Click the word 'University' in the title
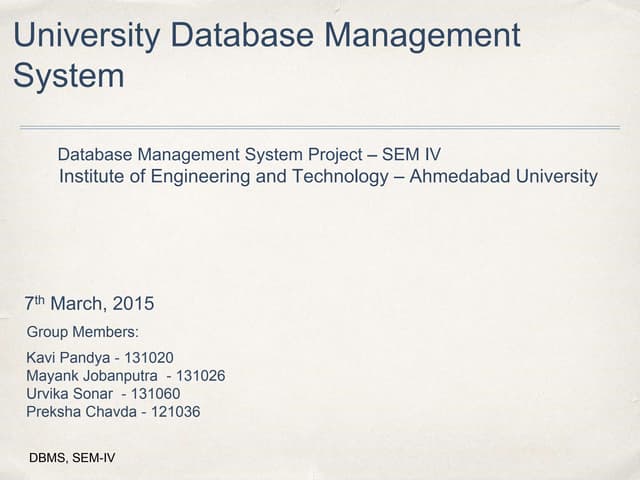 pos(84,36)
